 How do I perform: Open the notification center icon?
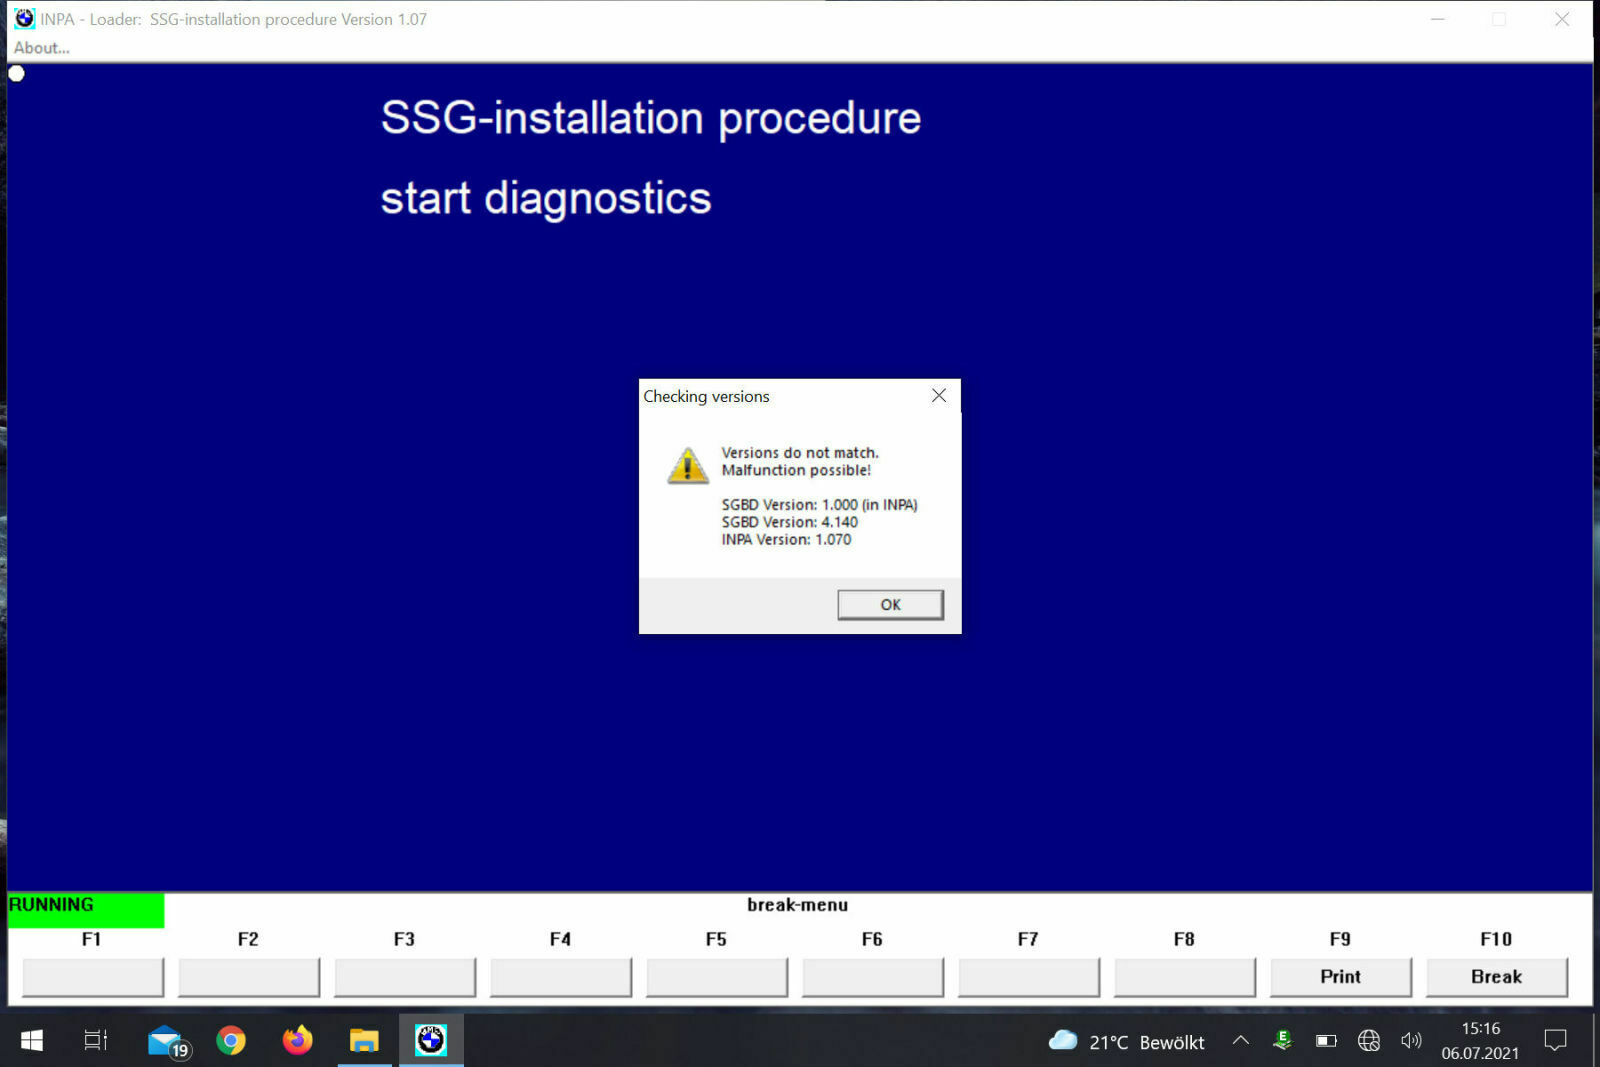1555,1041
